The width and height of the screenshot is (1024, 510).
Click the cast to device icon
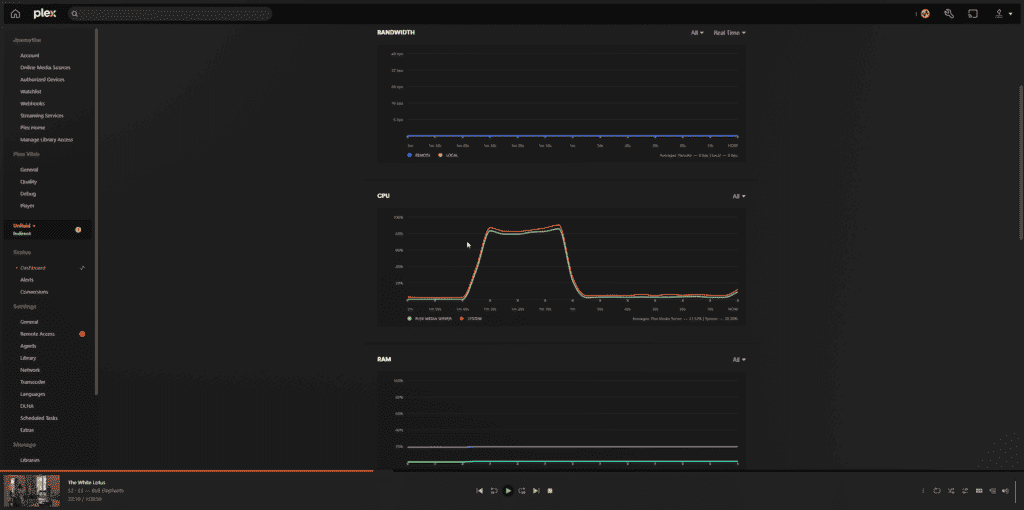[x=972, y=14]
